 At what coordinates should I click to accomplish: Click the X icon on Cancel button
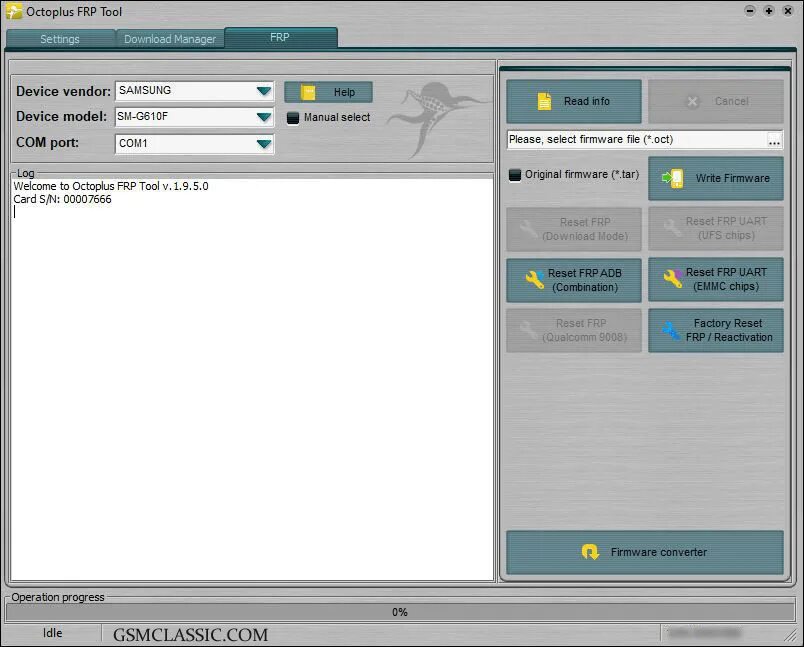[692, 102]
